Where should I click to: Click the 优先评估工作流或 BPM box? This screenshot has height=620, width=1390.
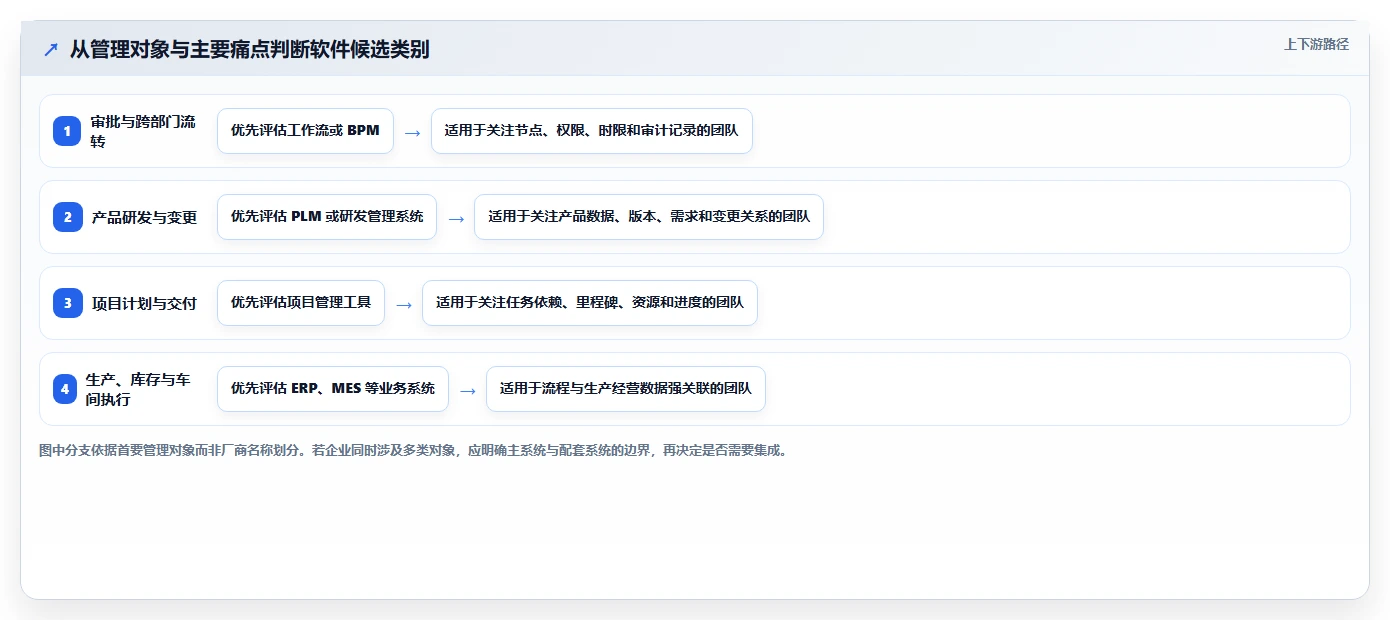[305, 131]
